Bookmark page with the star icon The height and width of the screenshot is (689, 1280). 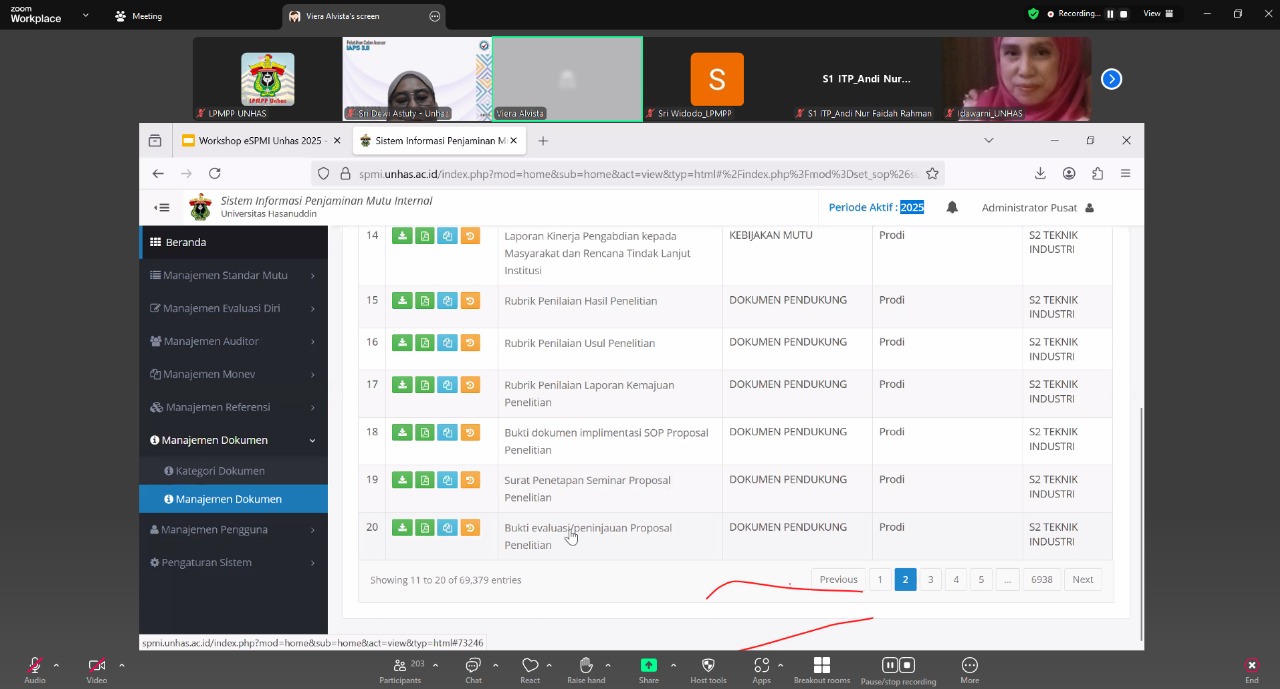pos(932,173)
